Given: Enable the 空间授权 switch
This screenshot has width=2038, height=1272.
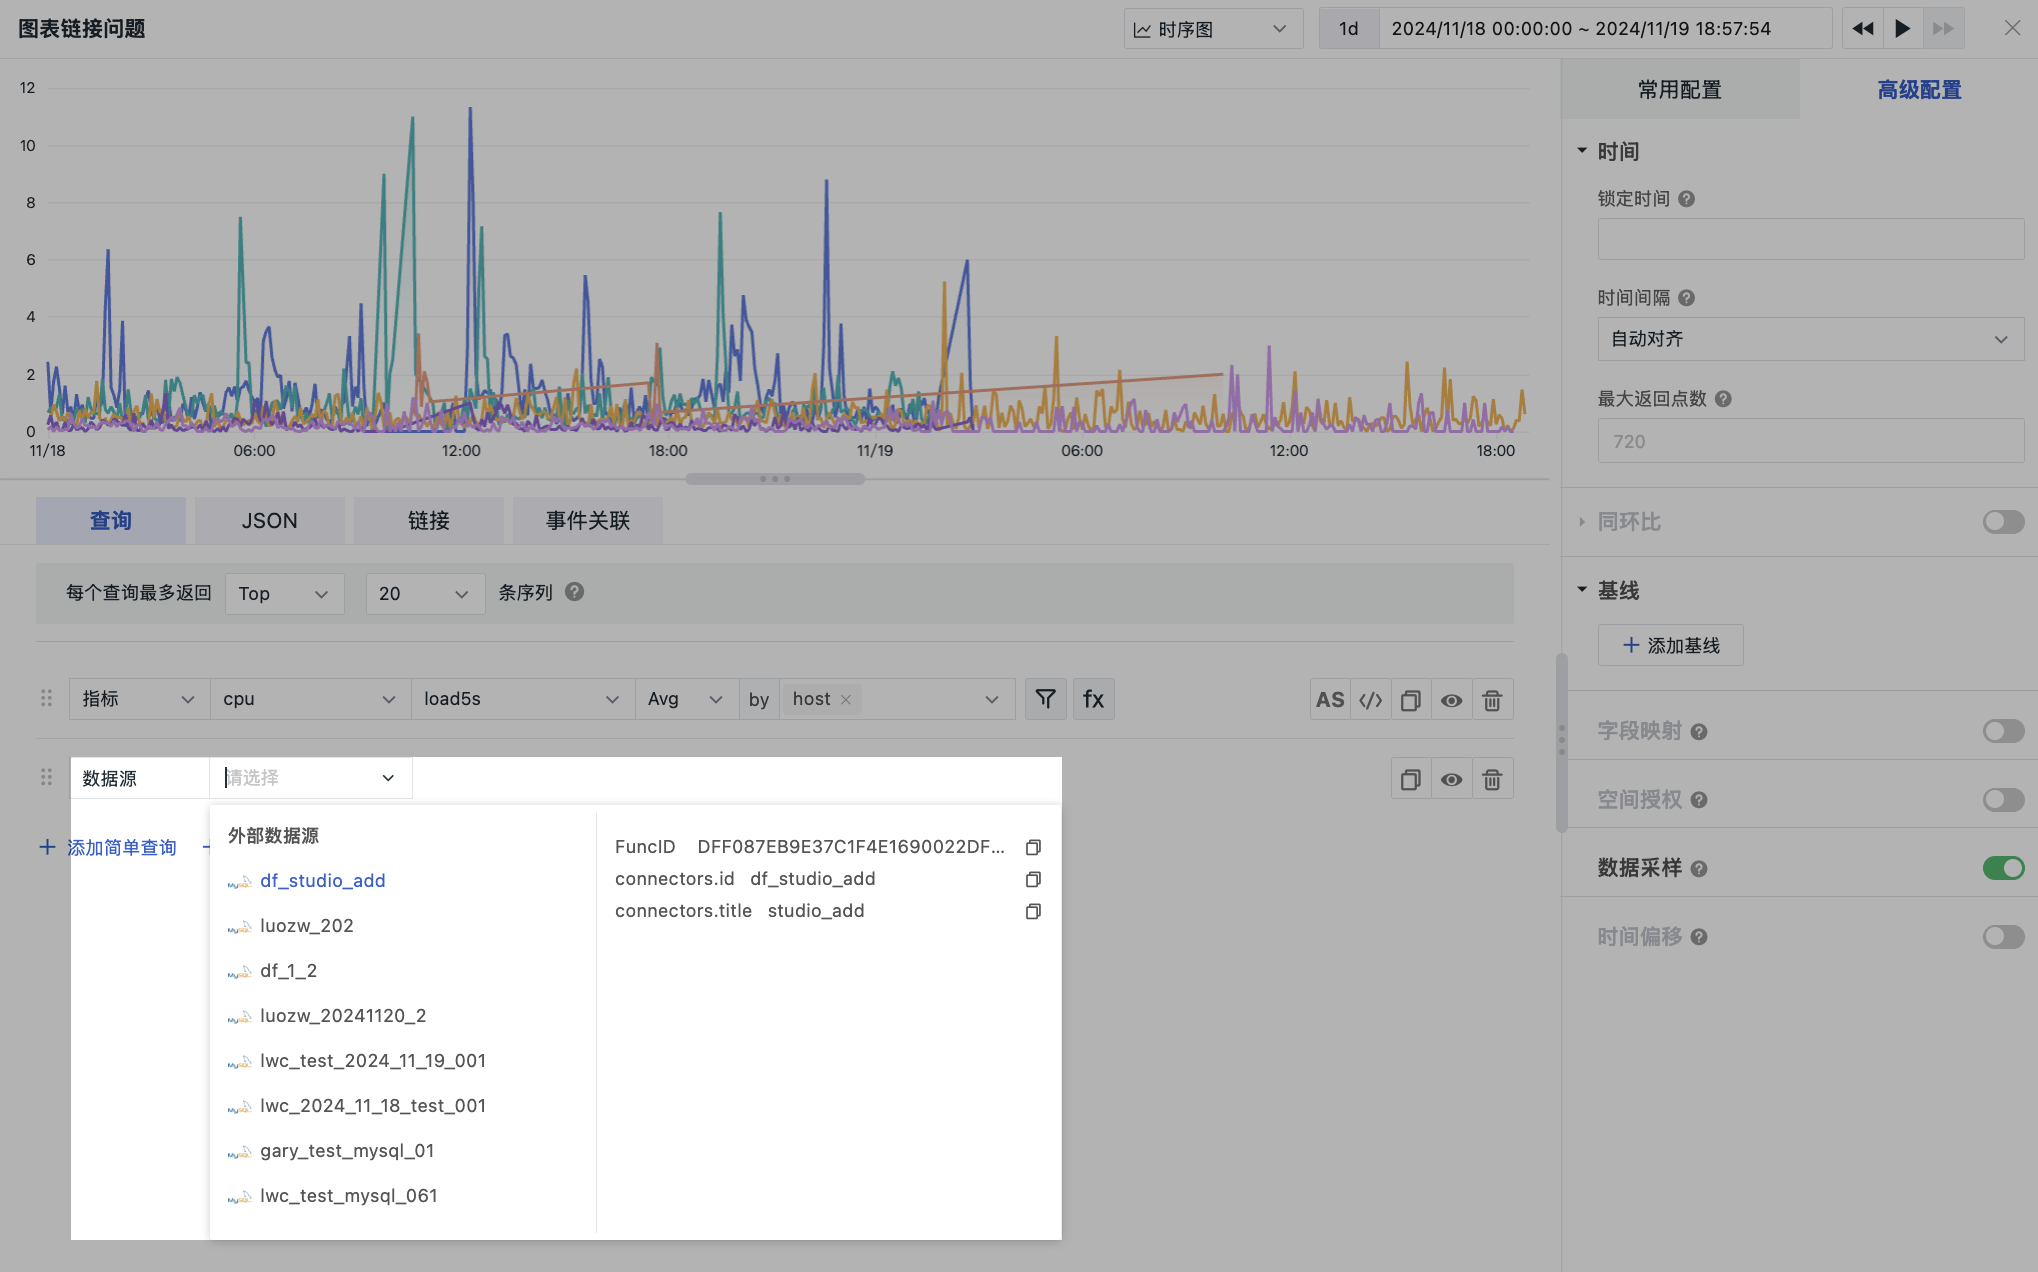Looking at the screenshot, I should [x=2004, y=800].
